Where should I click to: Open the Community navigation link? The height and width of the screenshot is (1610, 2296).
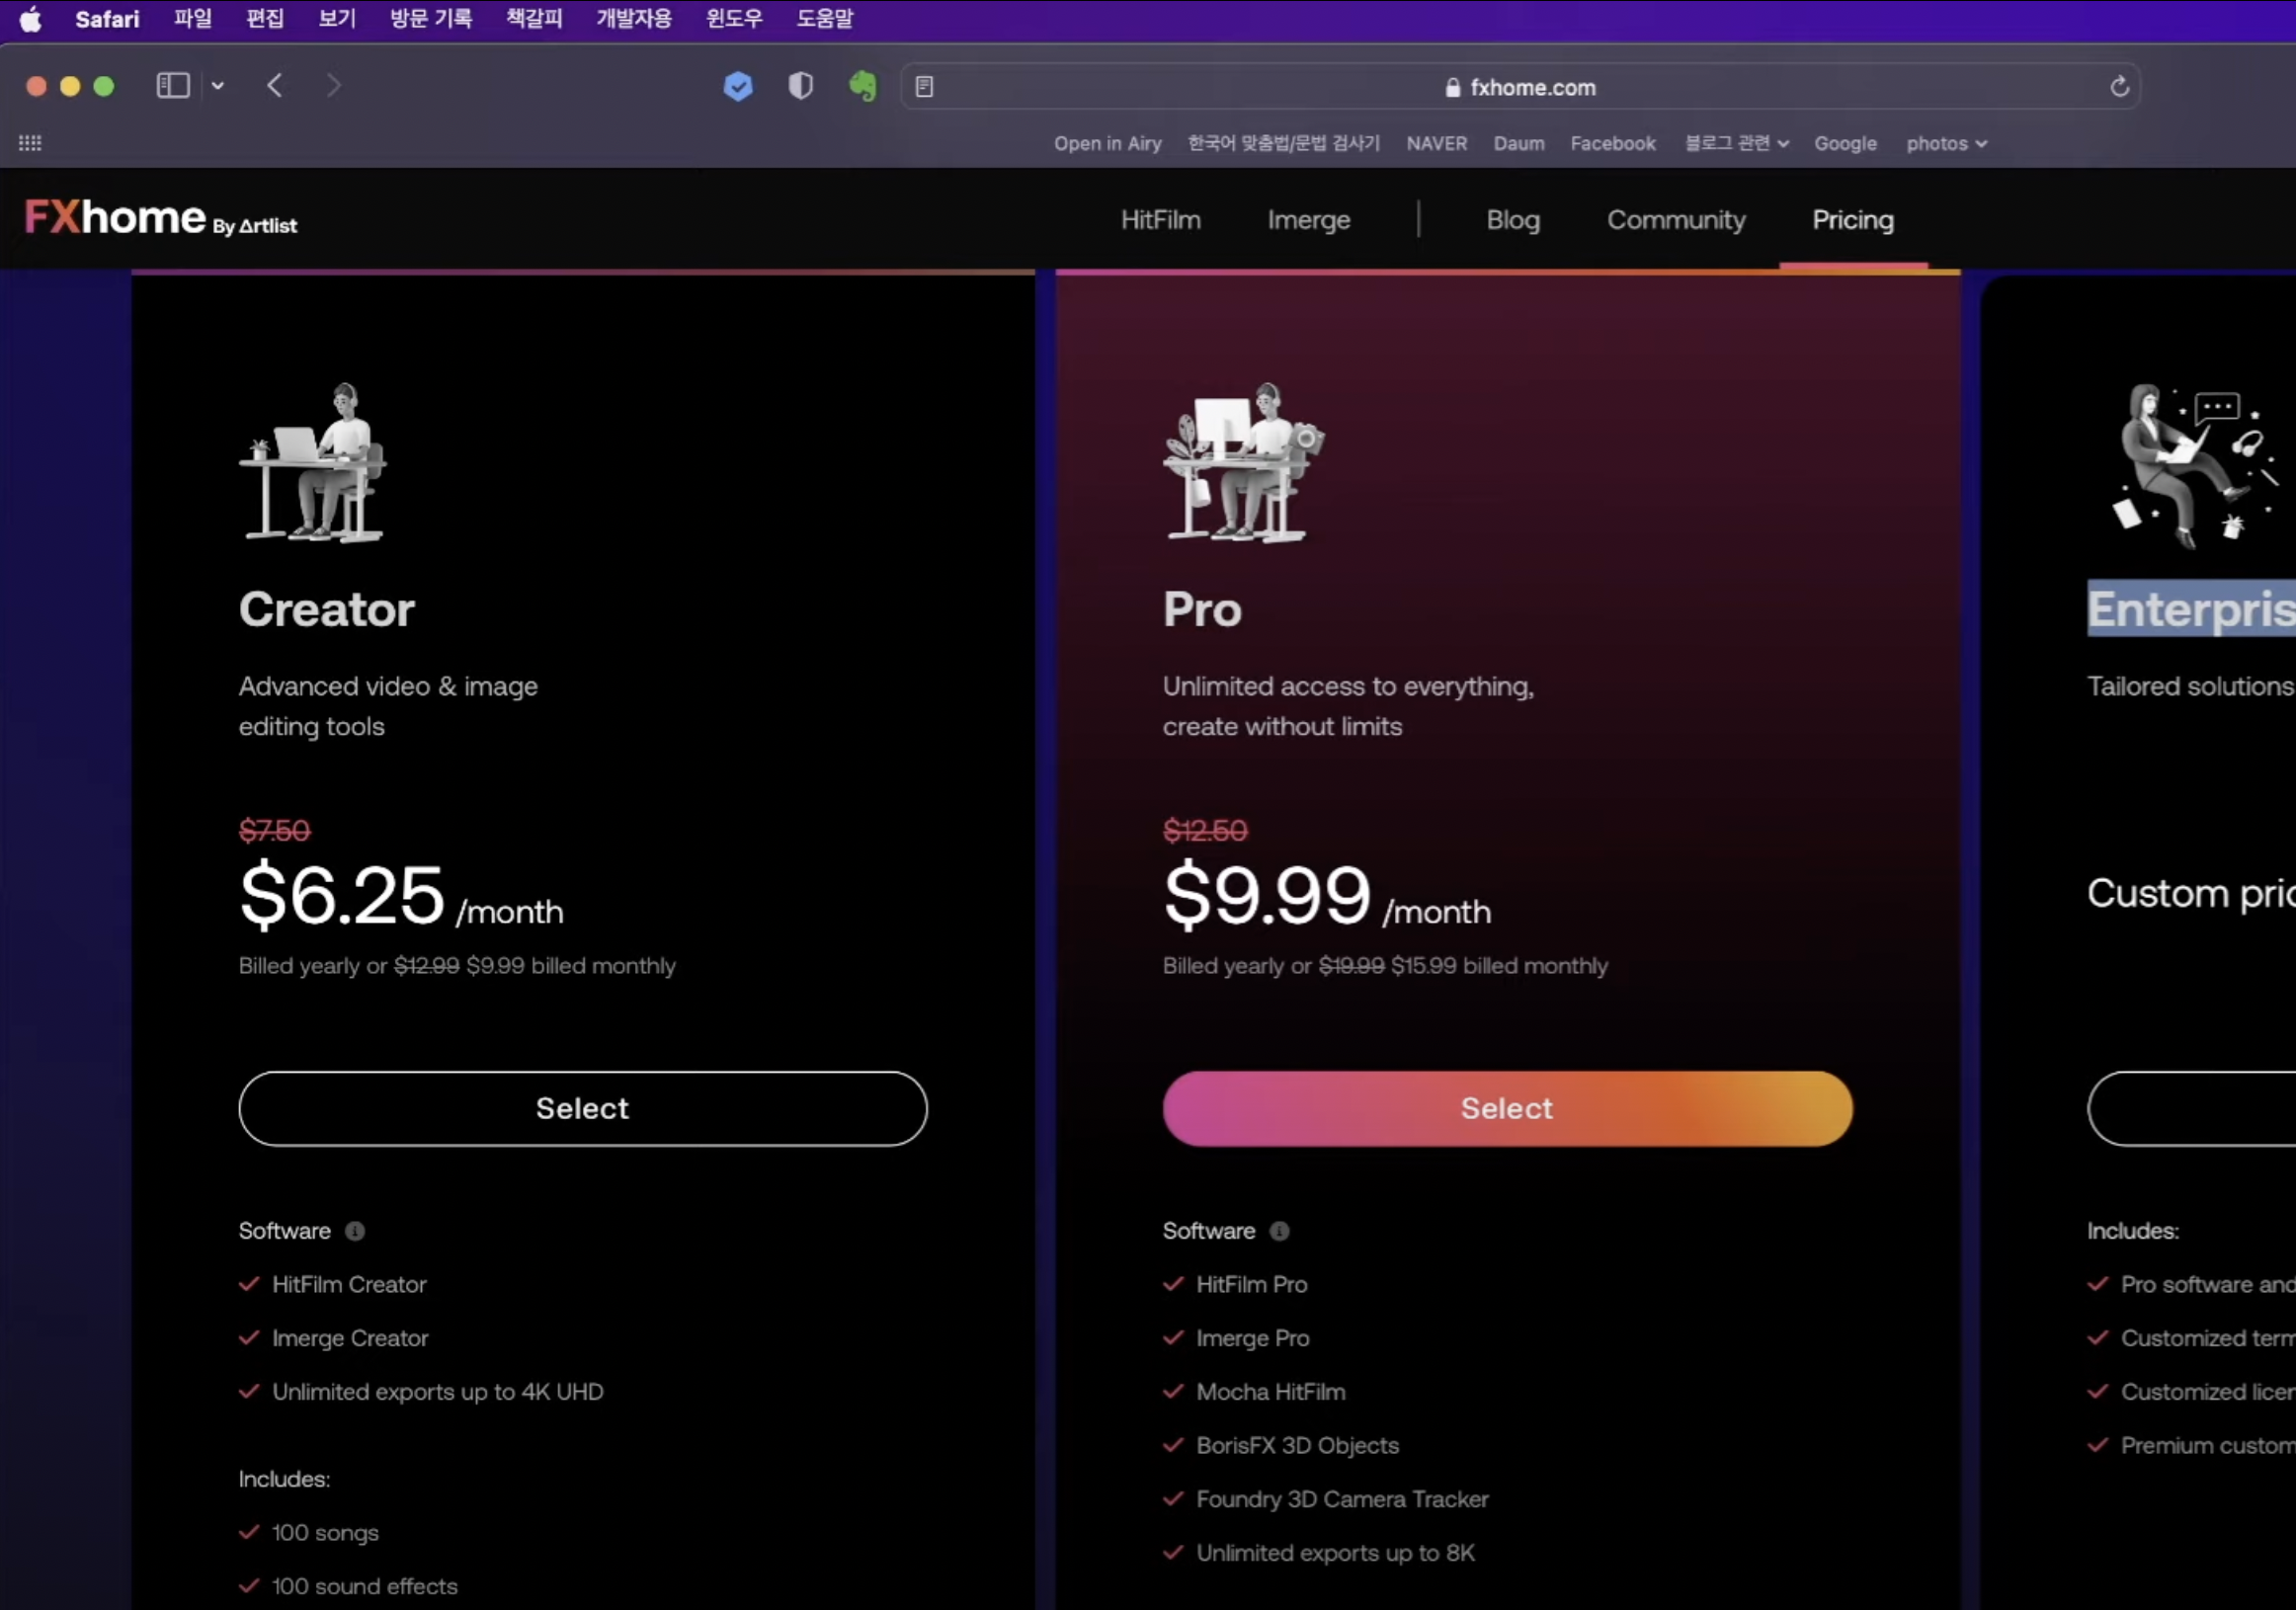(1676, 220)
